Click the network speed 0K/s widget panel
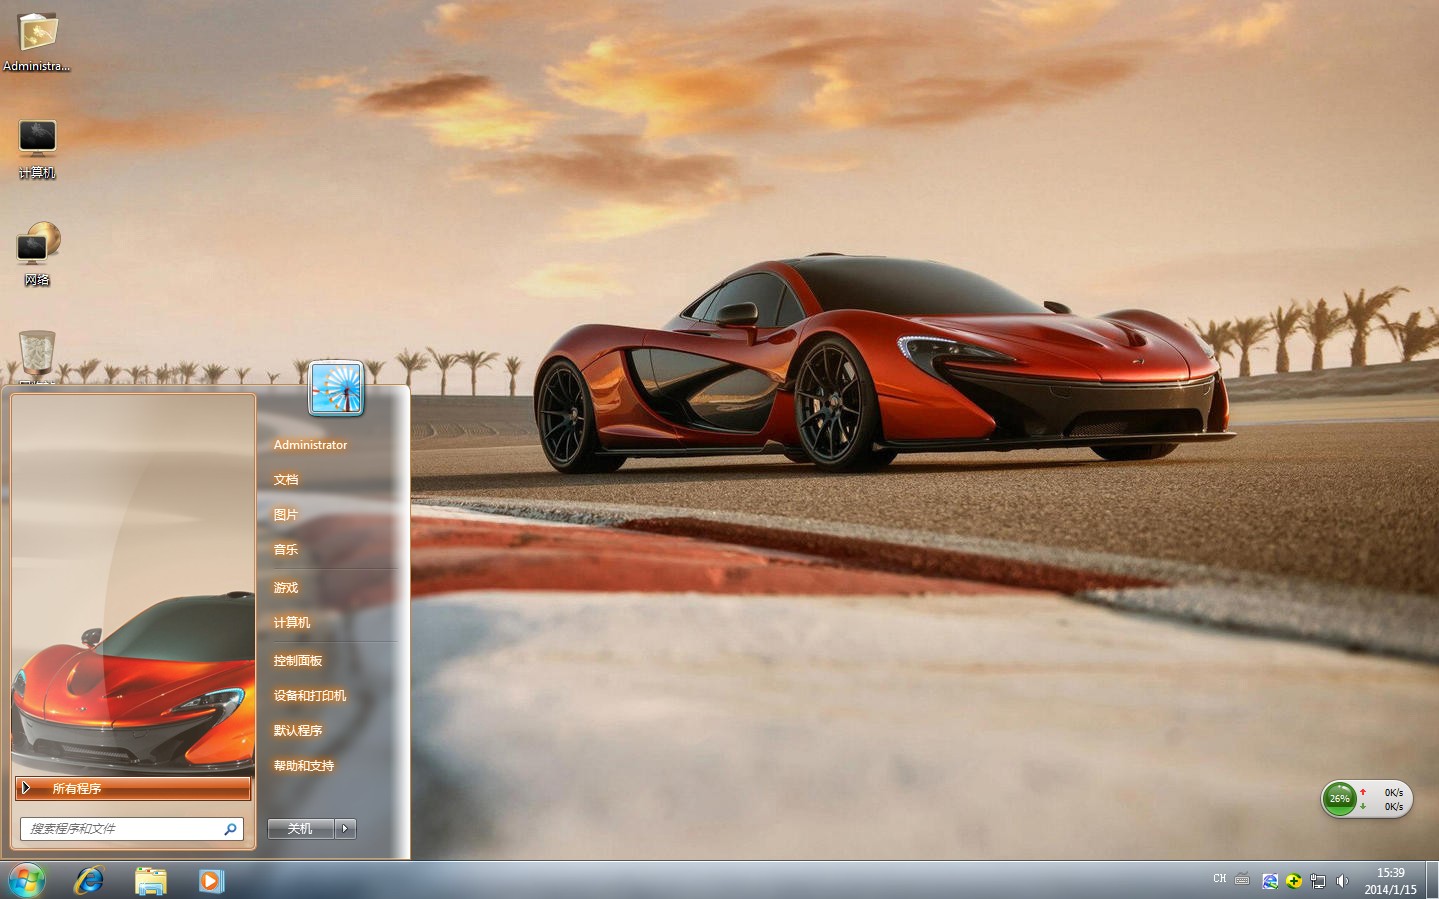 pos(1385,799)
